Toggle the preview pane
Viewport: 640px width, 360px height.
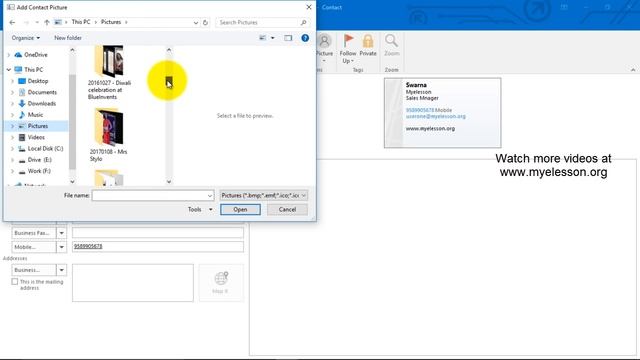pyautogui.click(x=288, y=38)
